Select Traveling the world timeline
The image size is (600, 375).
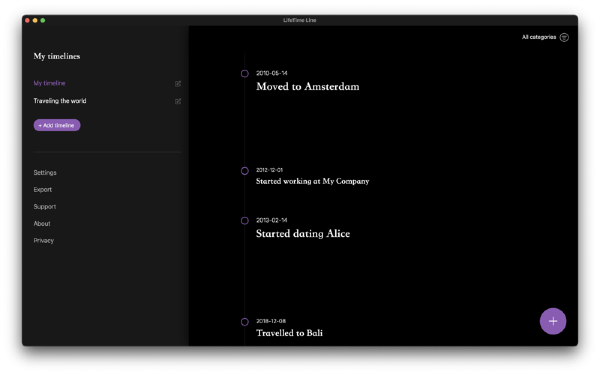(x=60, y=101)
